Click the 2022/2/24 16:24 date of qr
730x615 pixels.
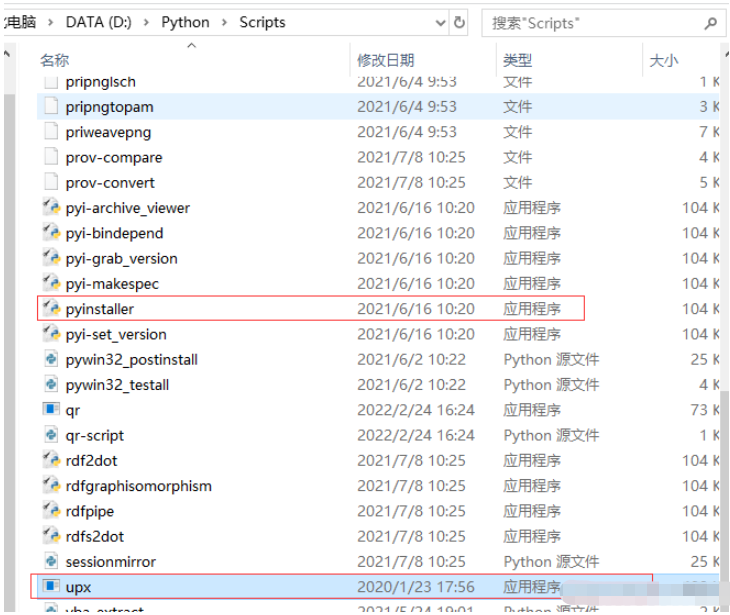click(x=416, y=410)
